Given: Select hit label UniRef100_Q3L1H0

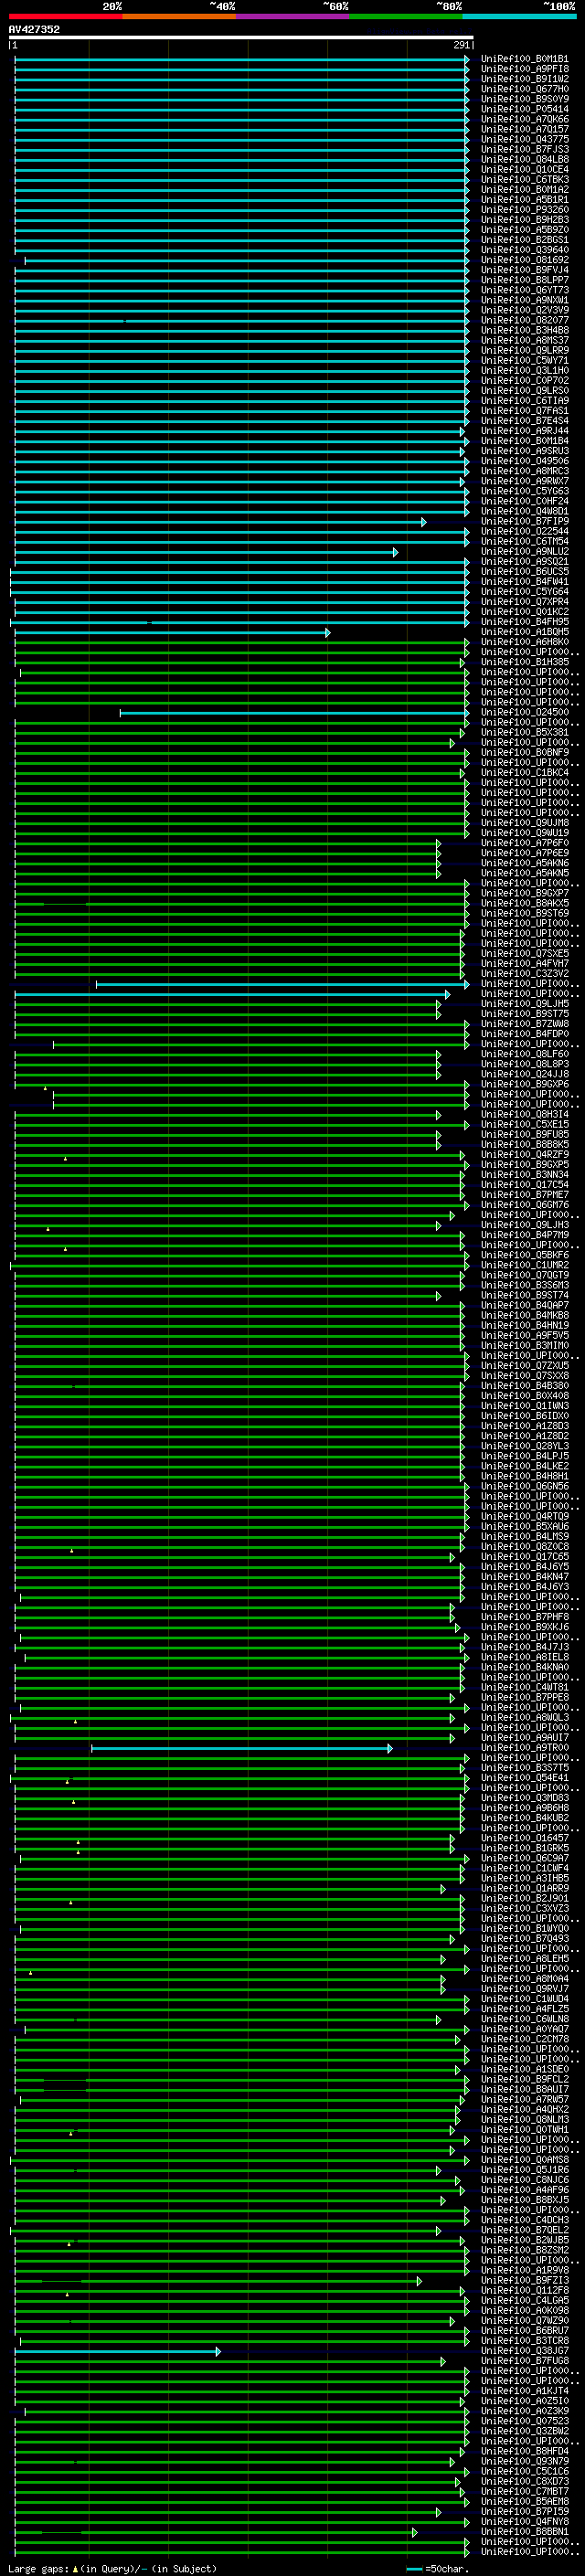Looking at the screenshot, I should tap(525, 371).
